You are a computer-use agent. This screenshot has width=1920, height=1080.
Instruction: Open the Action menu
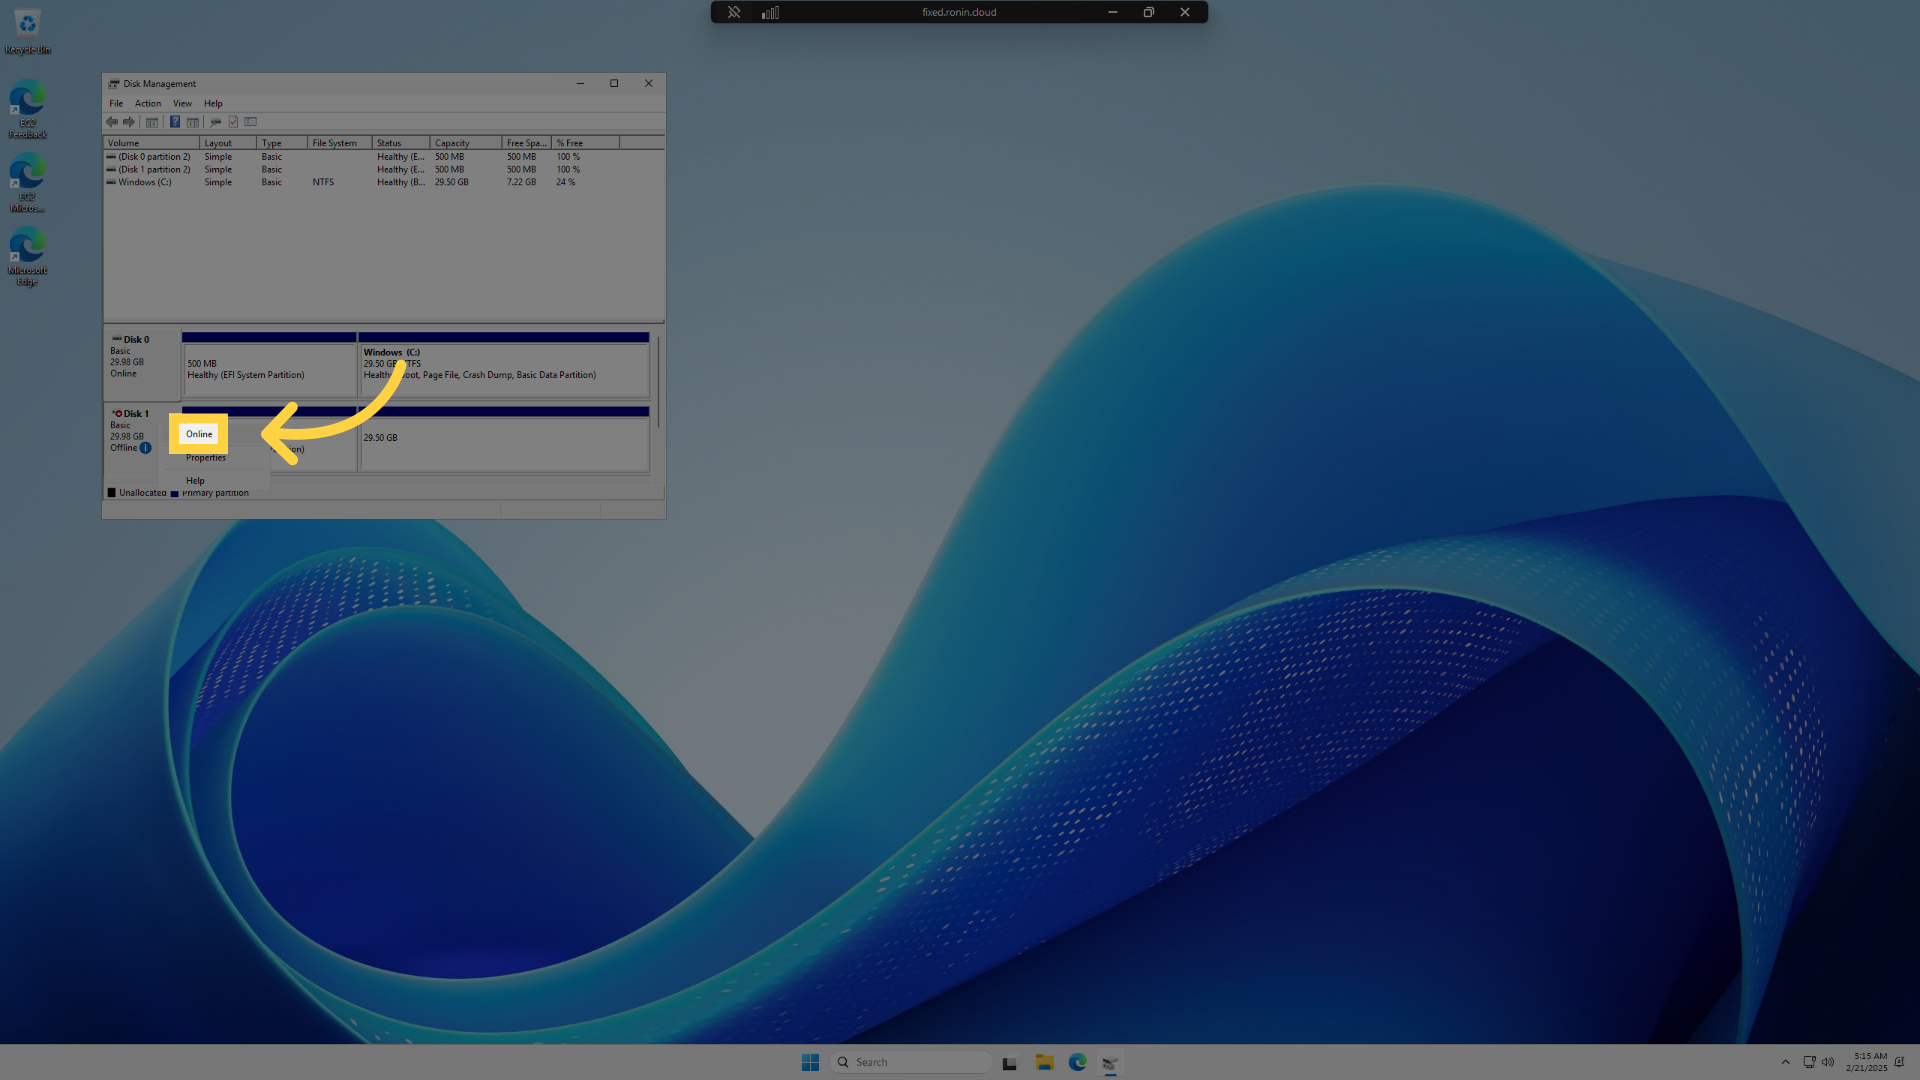(x=148, y=103)
